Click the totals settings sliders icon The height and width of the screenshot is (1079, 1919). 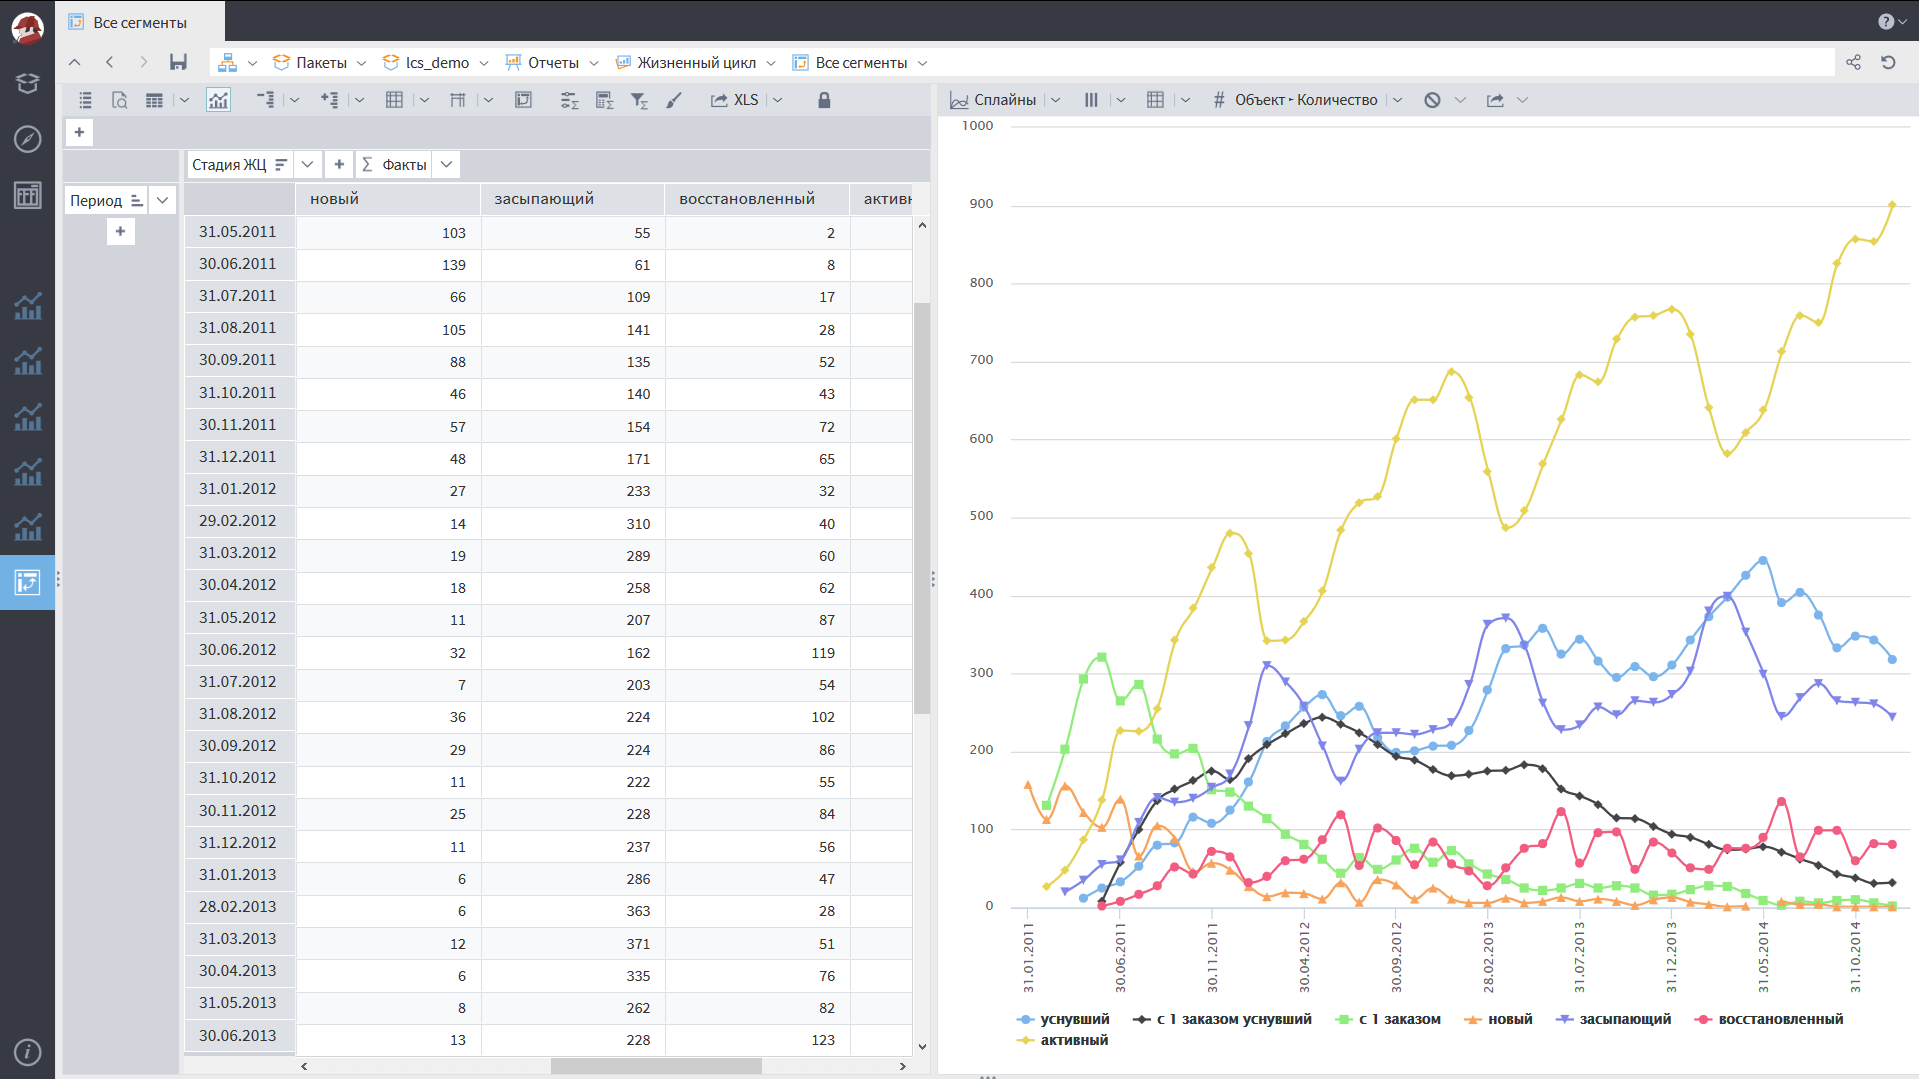[569, 100]
